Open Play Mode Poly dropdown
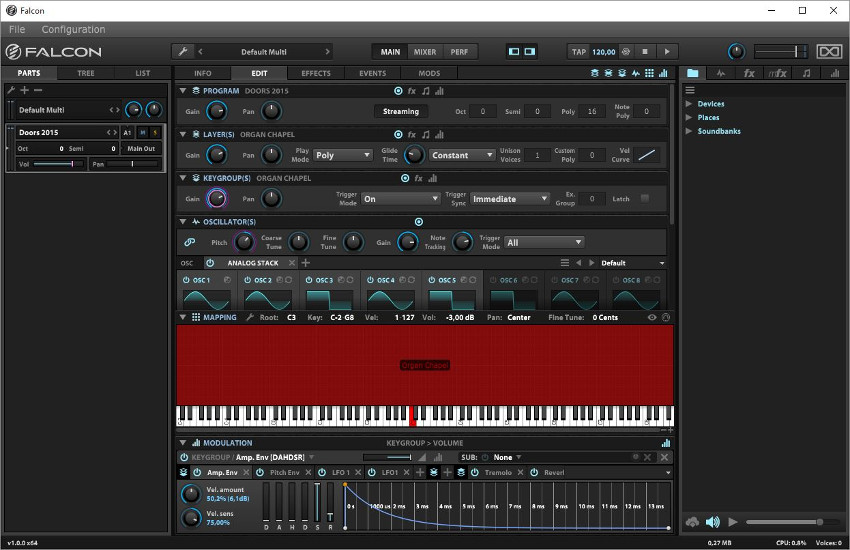850x550 pixels. point(343,155)
